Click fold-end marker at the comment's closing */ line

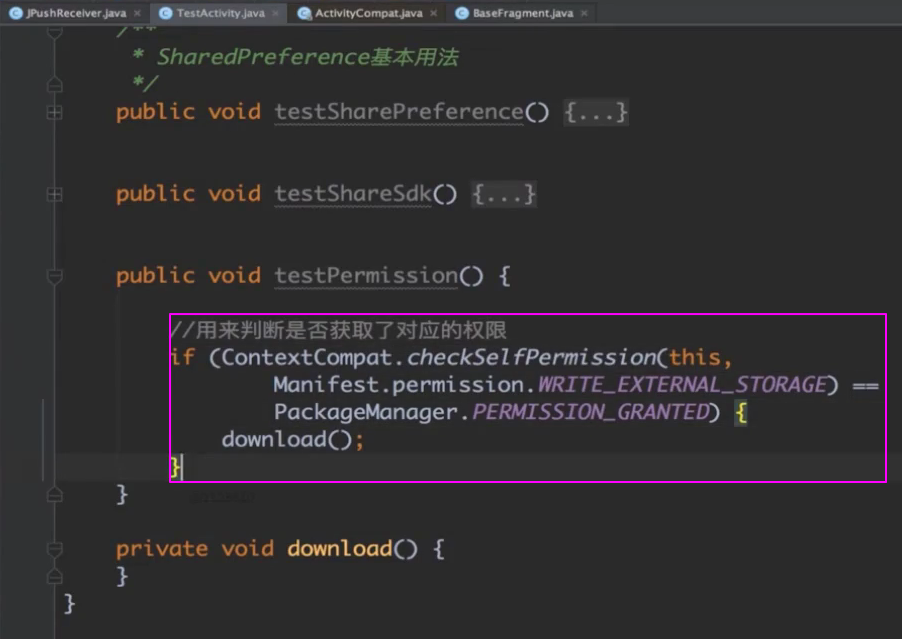coord(55,85)
